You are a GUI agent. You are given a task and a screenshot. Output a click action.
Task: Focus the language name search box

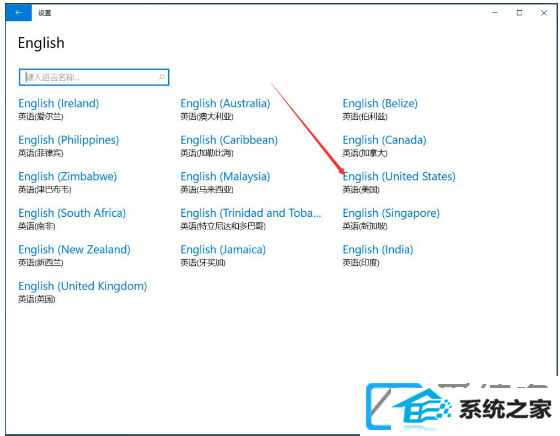(94, 77)
